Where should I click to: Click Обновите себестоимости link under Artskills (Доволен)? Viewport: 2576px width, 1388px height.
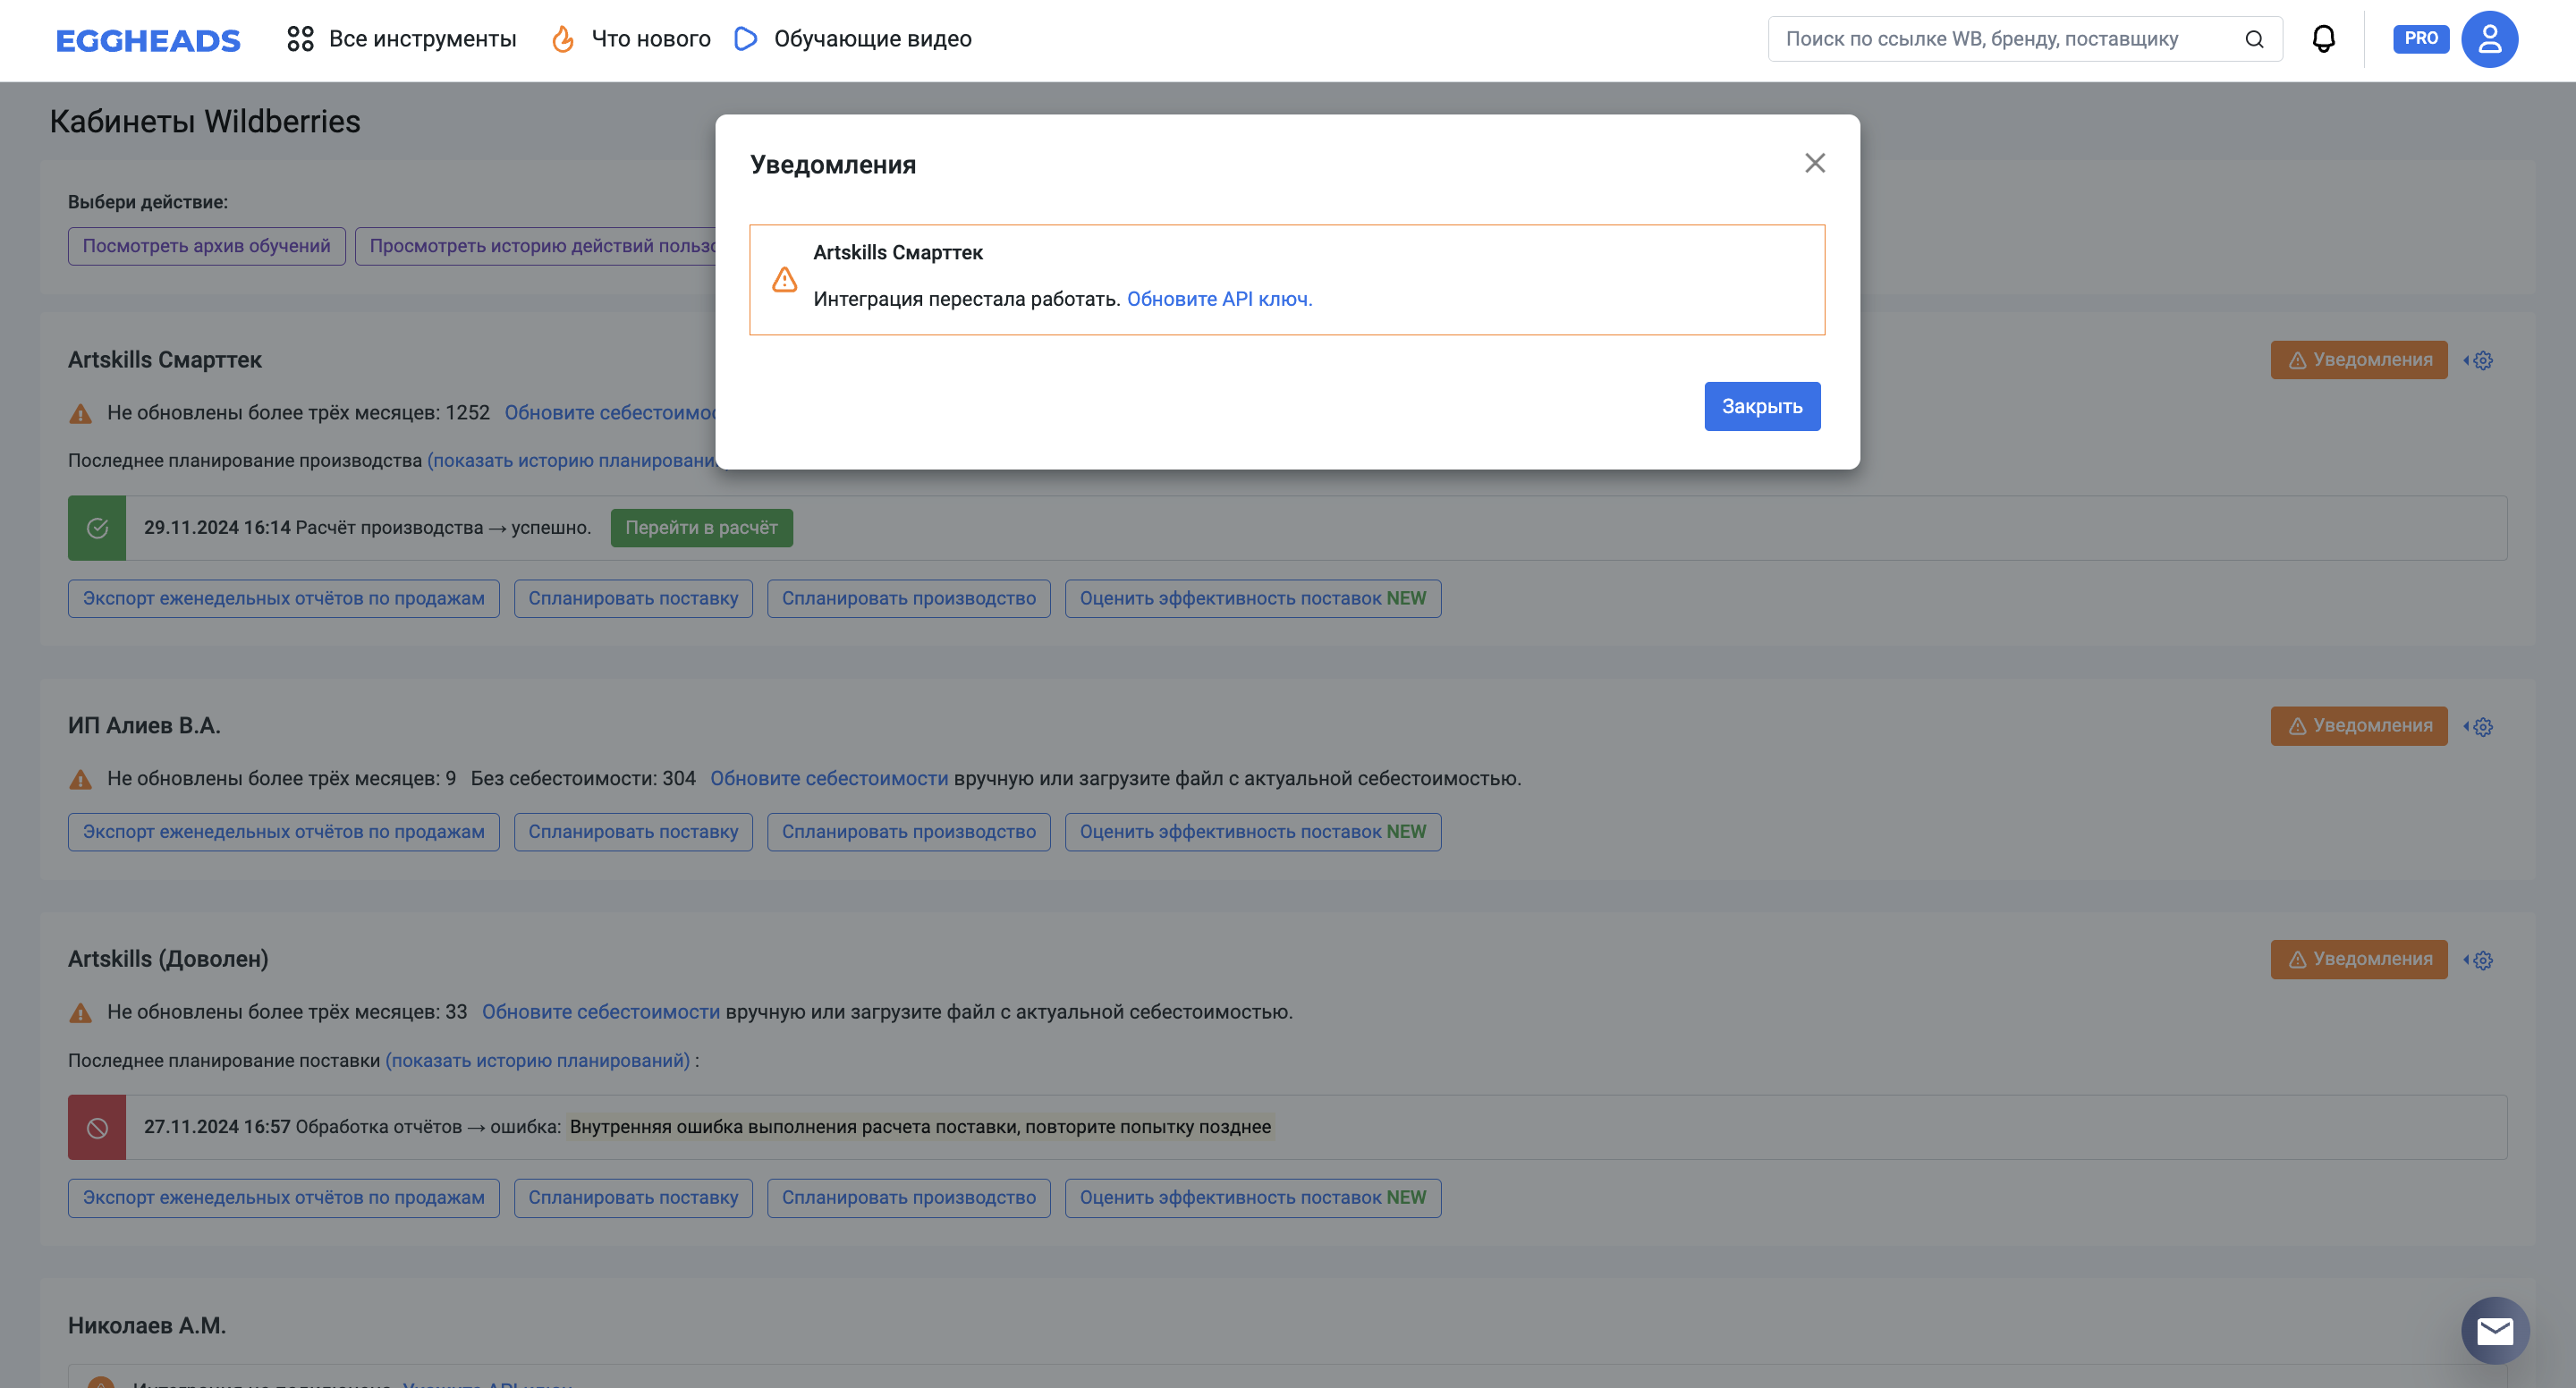[601, 1012]
